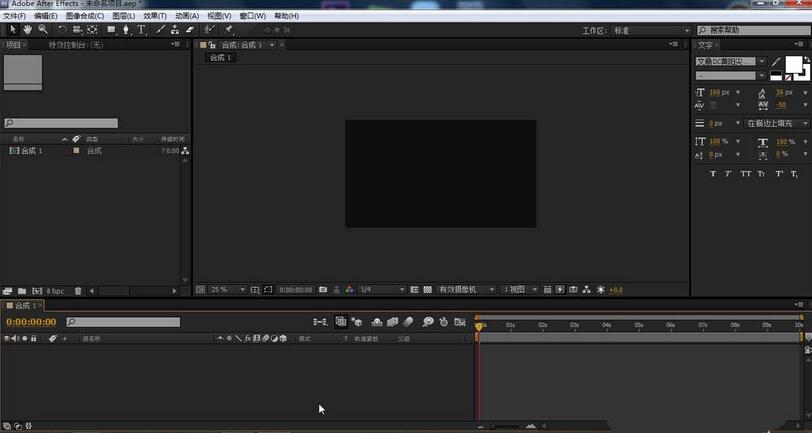Viewport: 812px width, 433px height.
Task: Toggle frame blending icon in timeline
Action: point(393,322)
